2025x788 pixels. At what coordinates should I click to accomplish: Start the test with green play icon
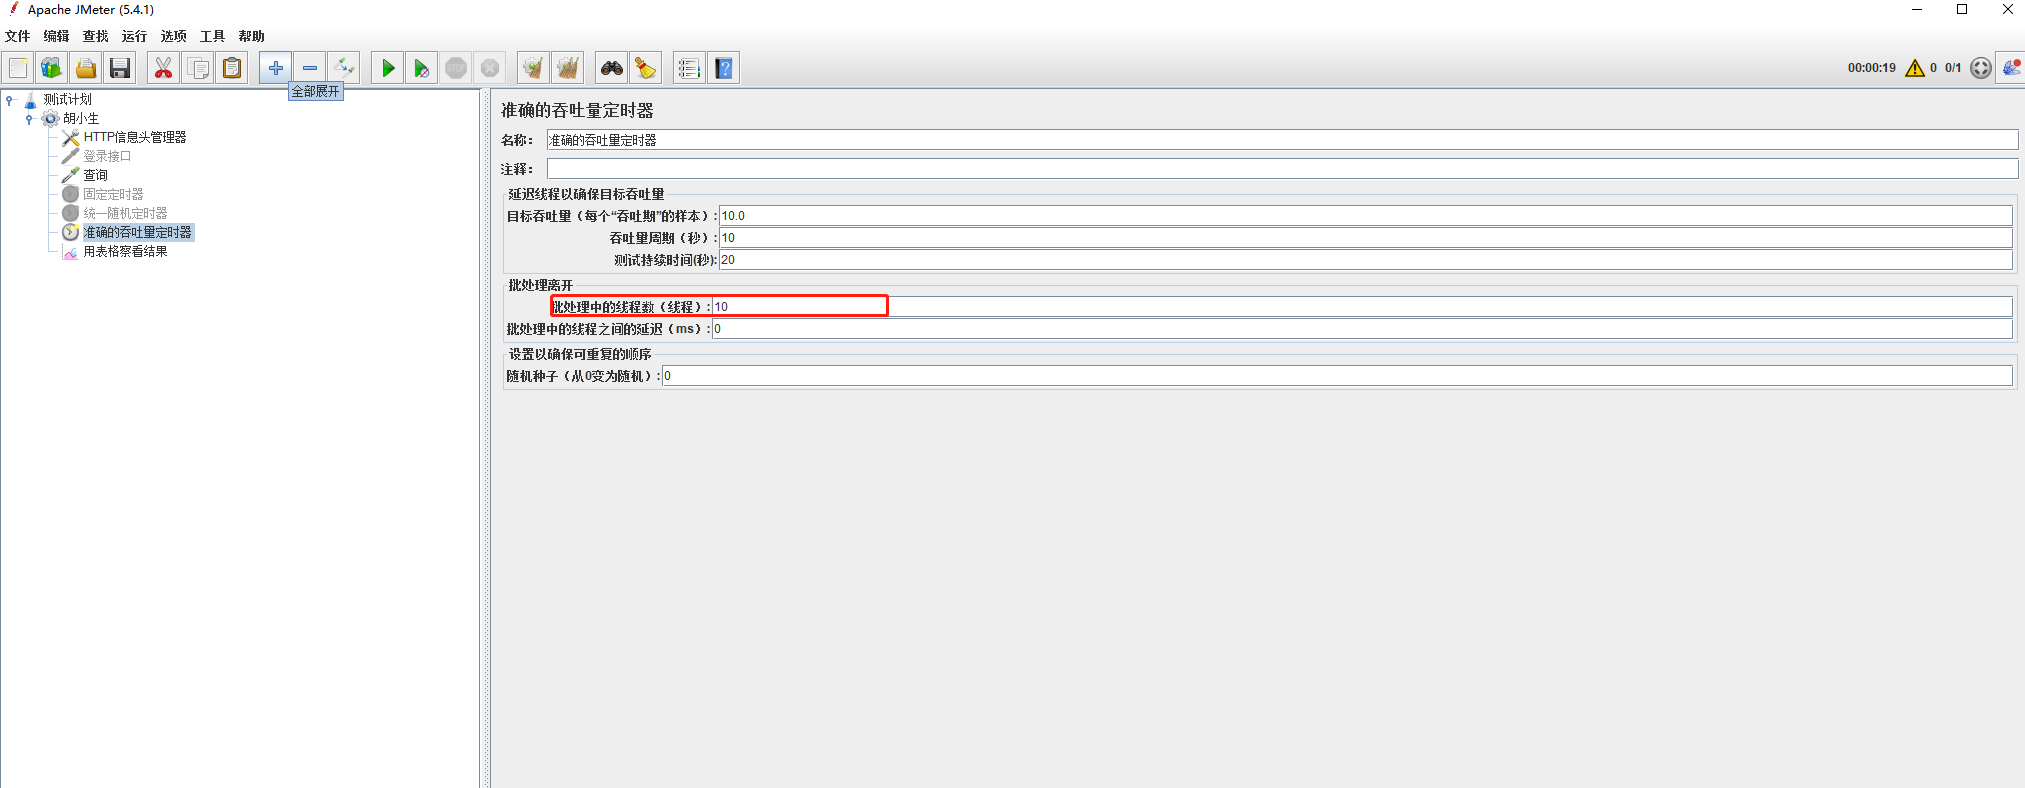click(x=388, y=68)
